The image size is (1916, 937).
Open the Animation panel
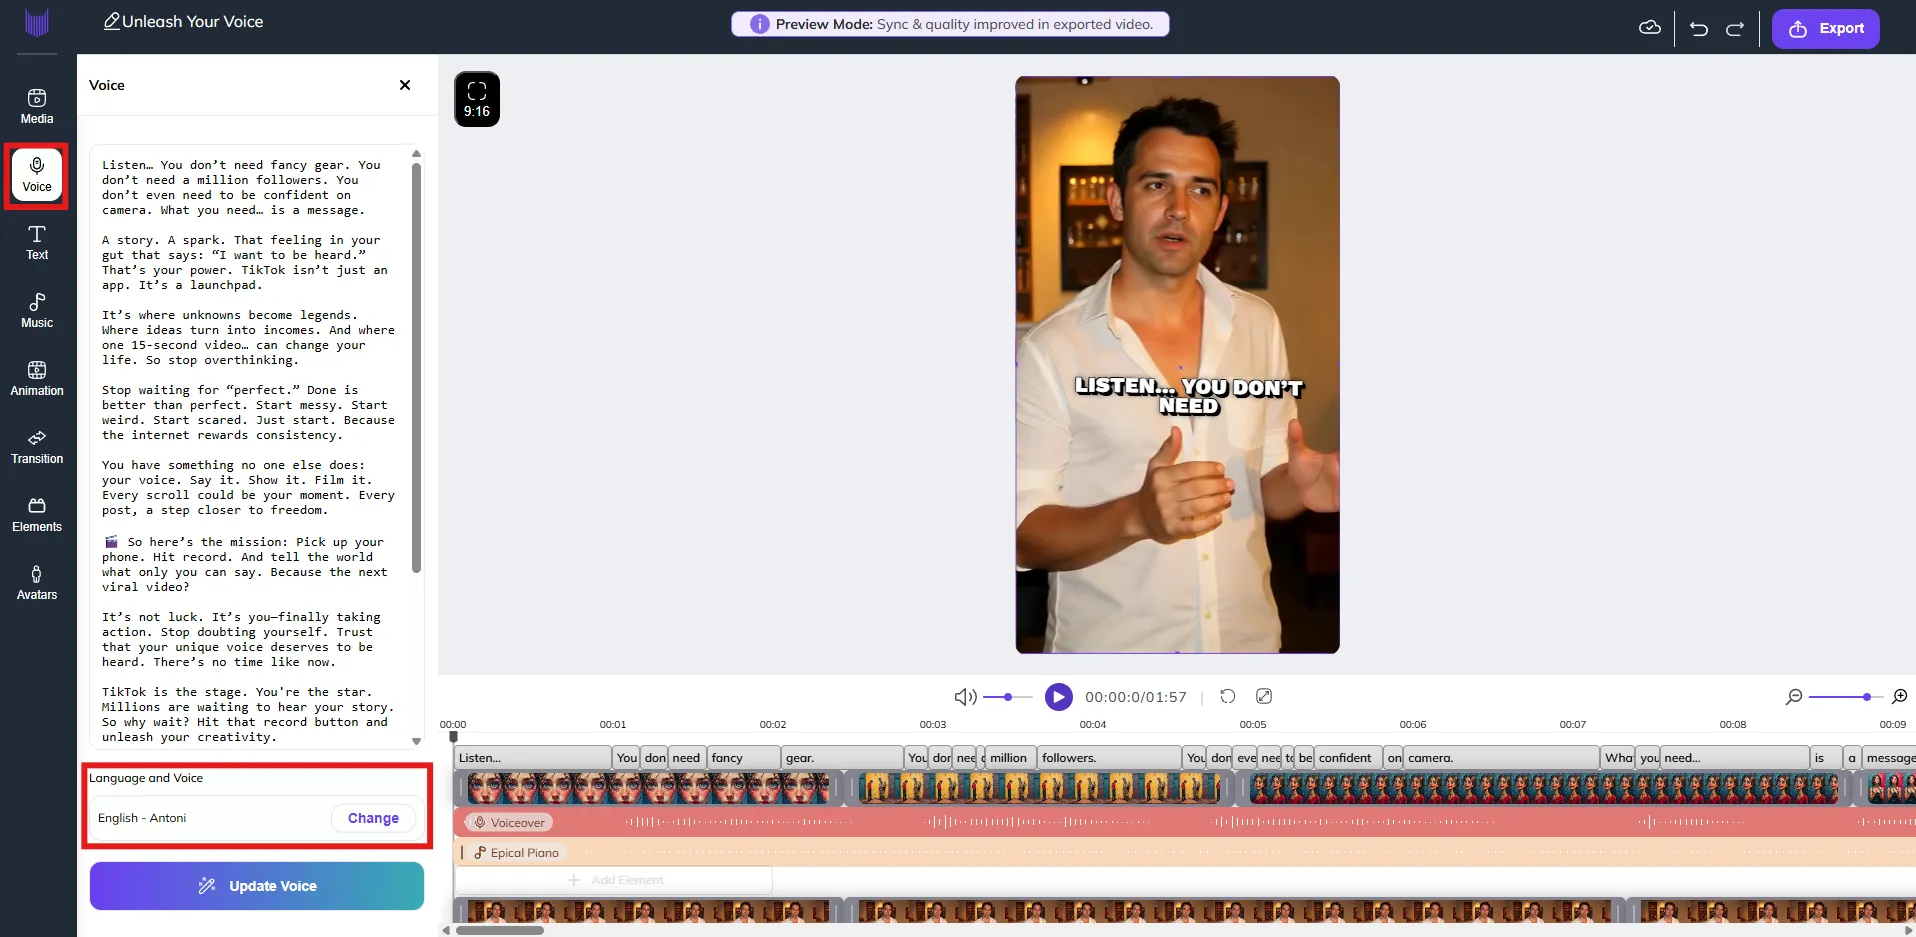coord(37,378)
